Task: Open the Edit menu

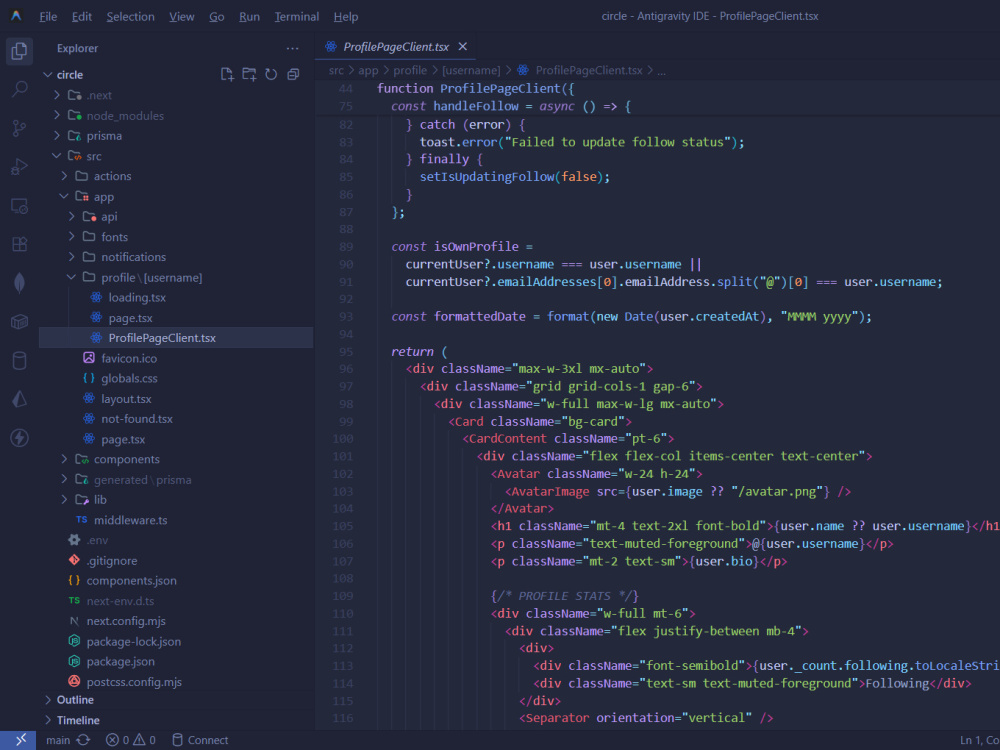Action: (x=82, y=17)
